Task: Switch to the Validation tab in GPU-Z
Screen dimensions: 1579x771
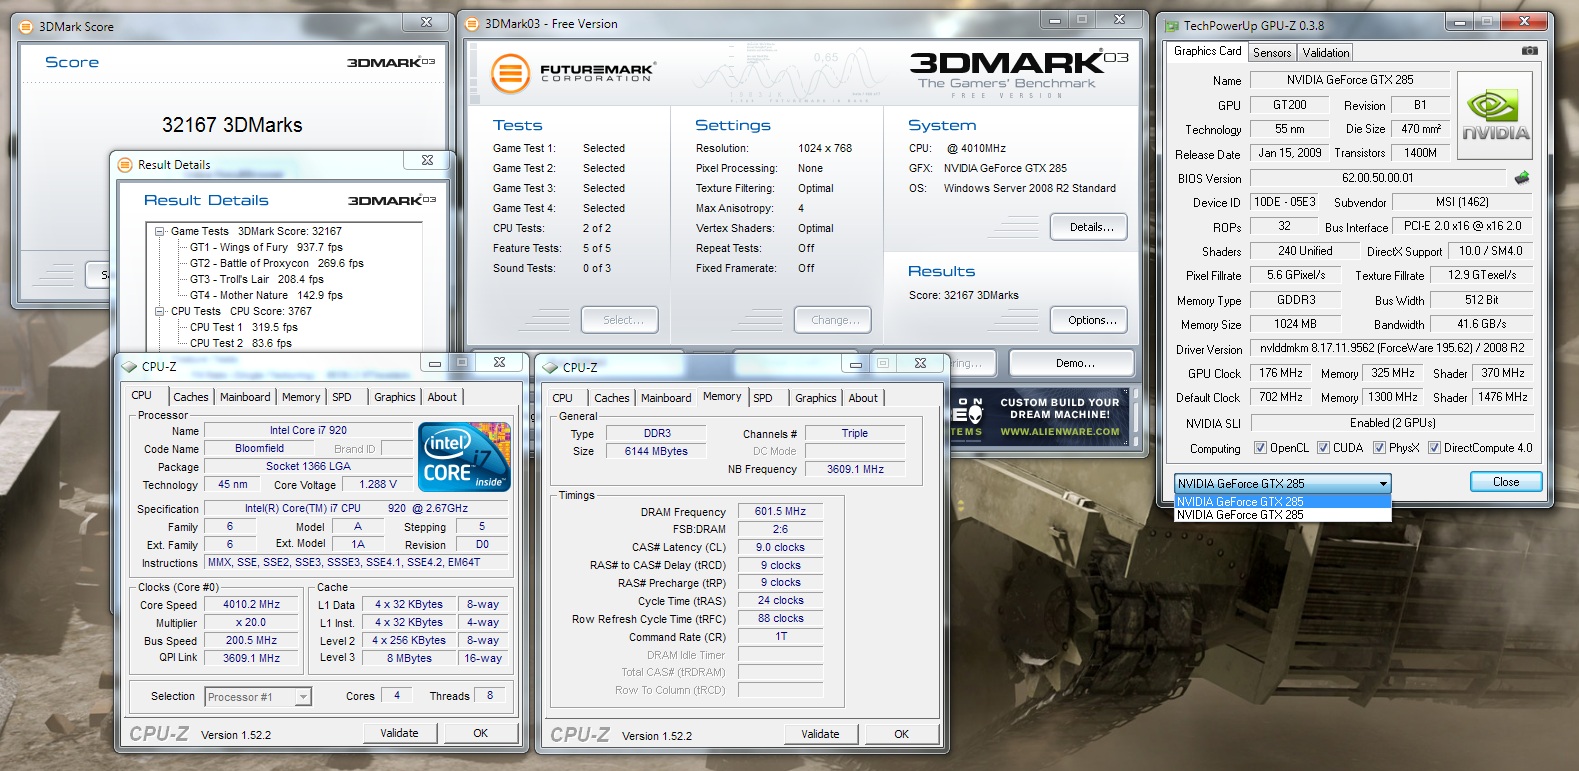Action: tap(1326, 53)
